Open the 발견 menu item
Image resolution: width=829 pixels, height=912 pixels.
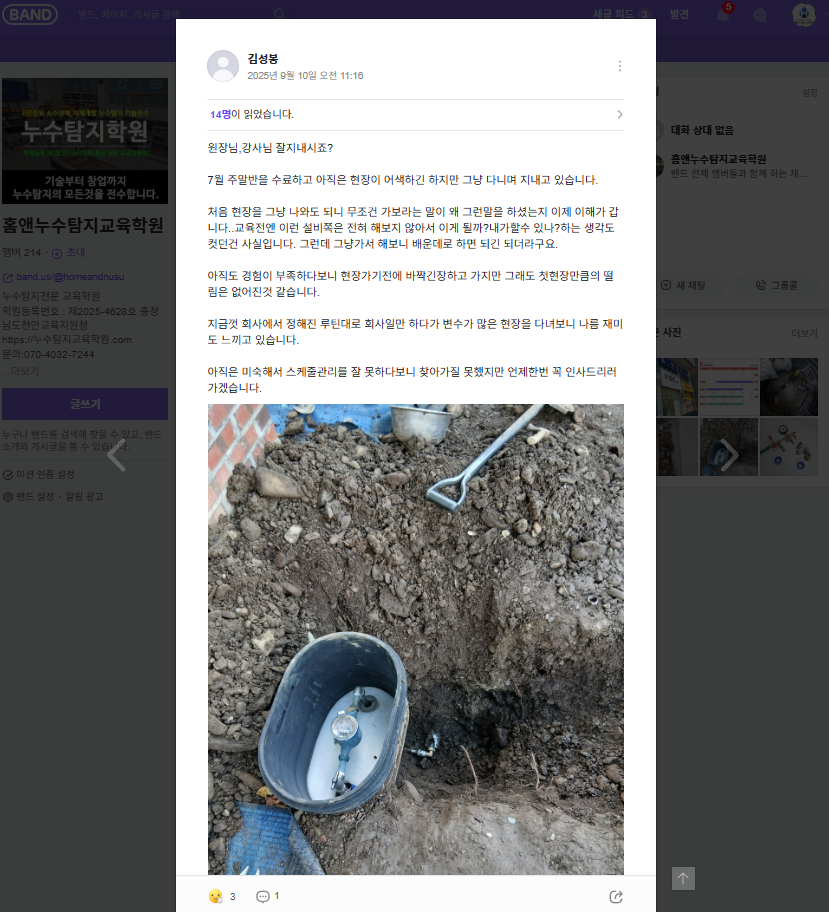click(x=679, y=14)
